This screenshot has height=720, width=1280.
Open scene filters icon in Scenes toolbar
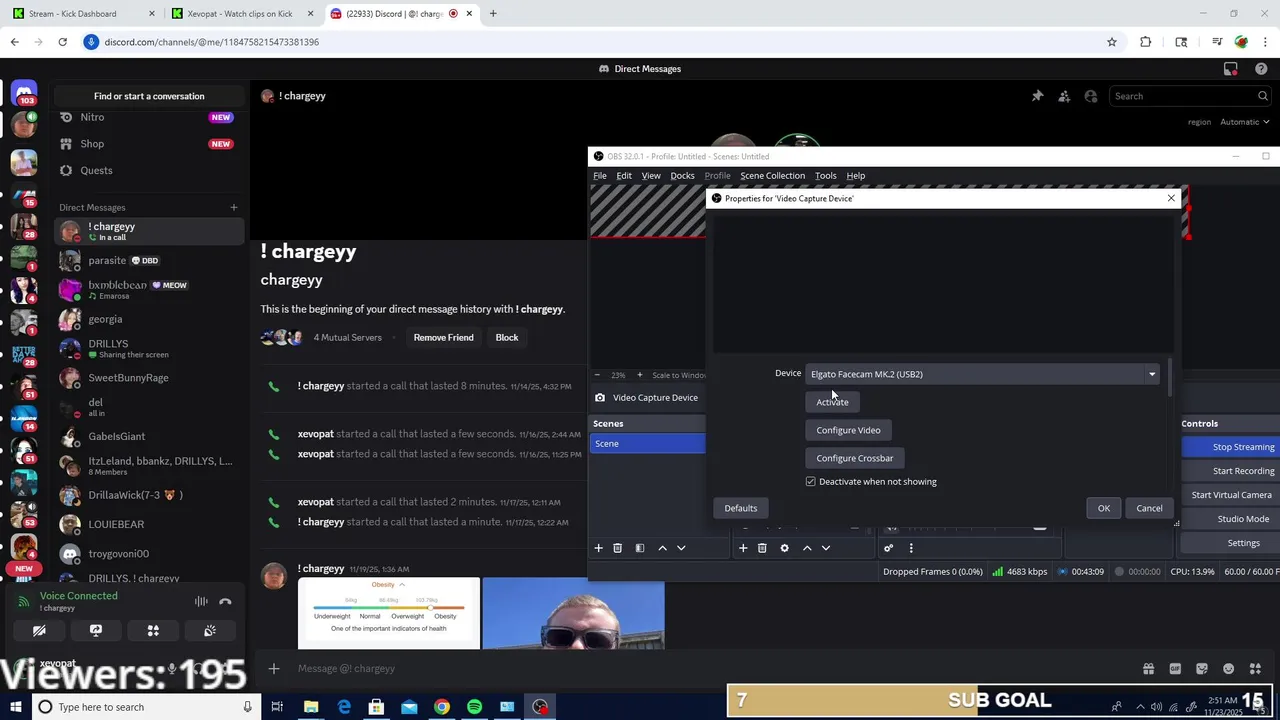640,548
